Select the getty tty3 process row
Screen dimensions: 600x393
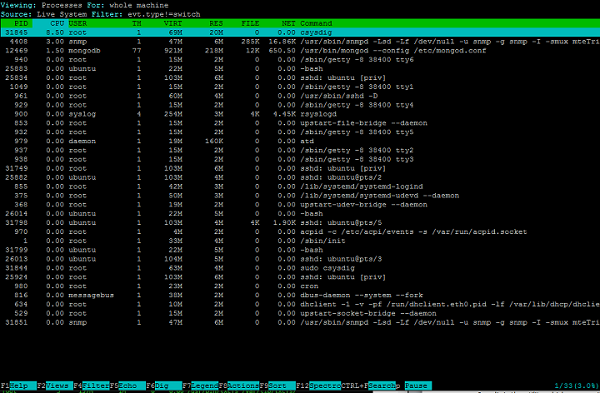pyautogui.click(x=300, y=159)
